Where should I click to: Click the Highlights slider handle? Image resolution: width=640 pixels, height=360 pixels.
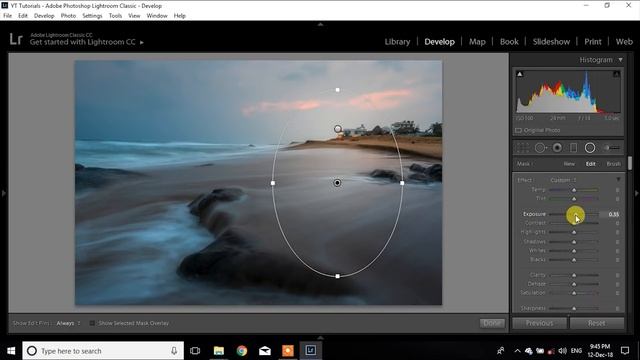coord(574,232)
